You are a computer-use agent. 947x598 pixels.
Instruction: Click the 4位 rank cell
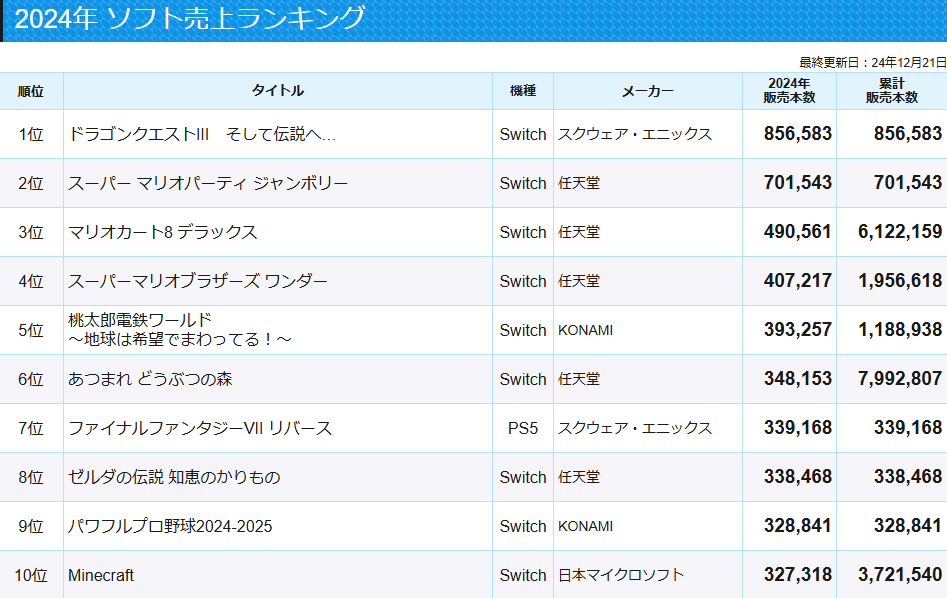pyautogui.click(x=31, y=281)
